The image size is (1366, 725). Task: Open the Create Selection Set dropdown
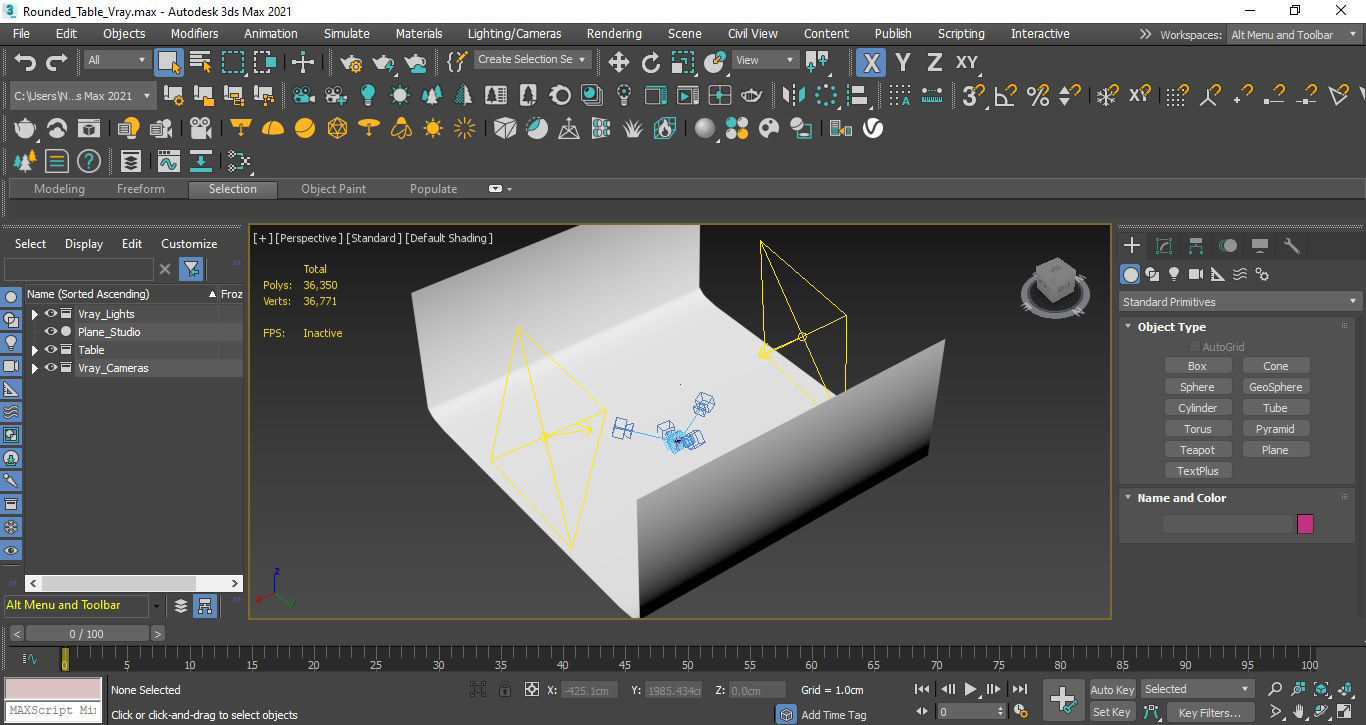pyautogui.click(x=531, y=60)
